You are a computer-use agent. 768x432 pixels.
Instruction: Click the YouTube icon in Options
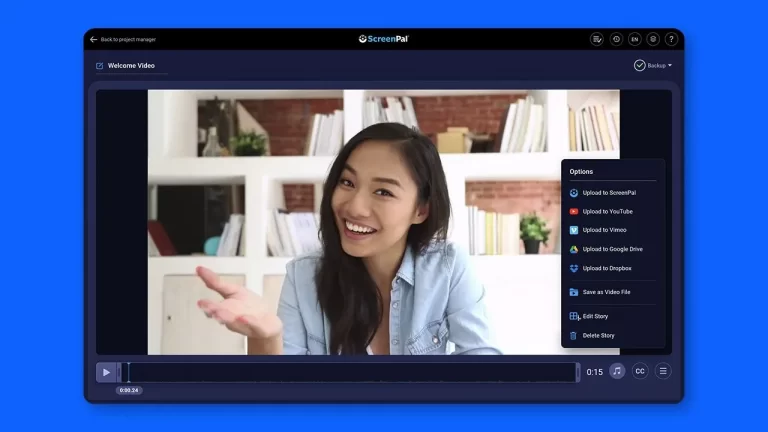click(574, 212)
